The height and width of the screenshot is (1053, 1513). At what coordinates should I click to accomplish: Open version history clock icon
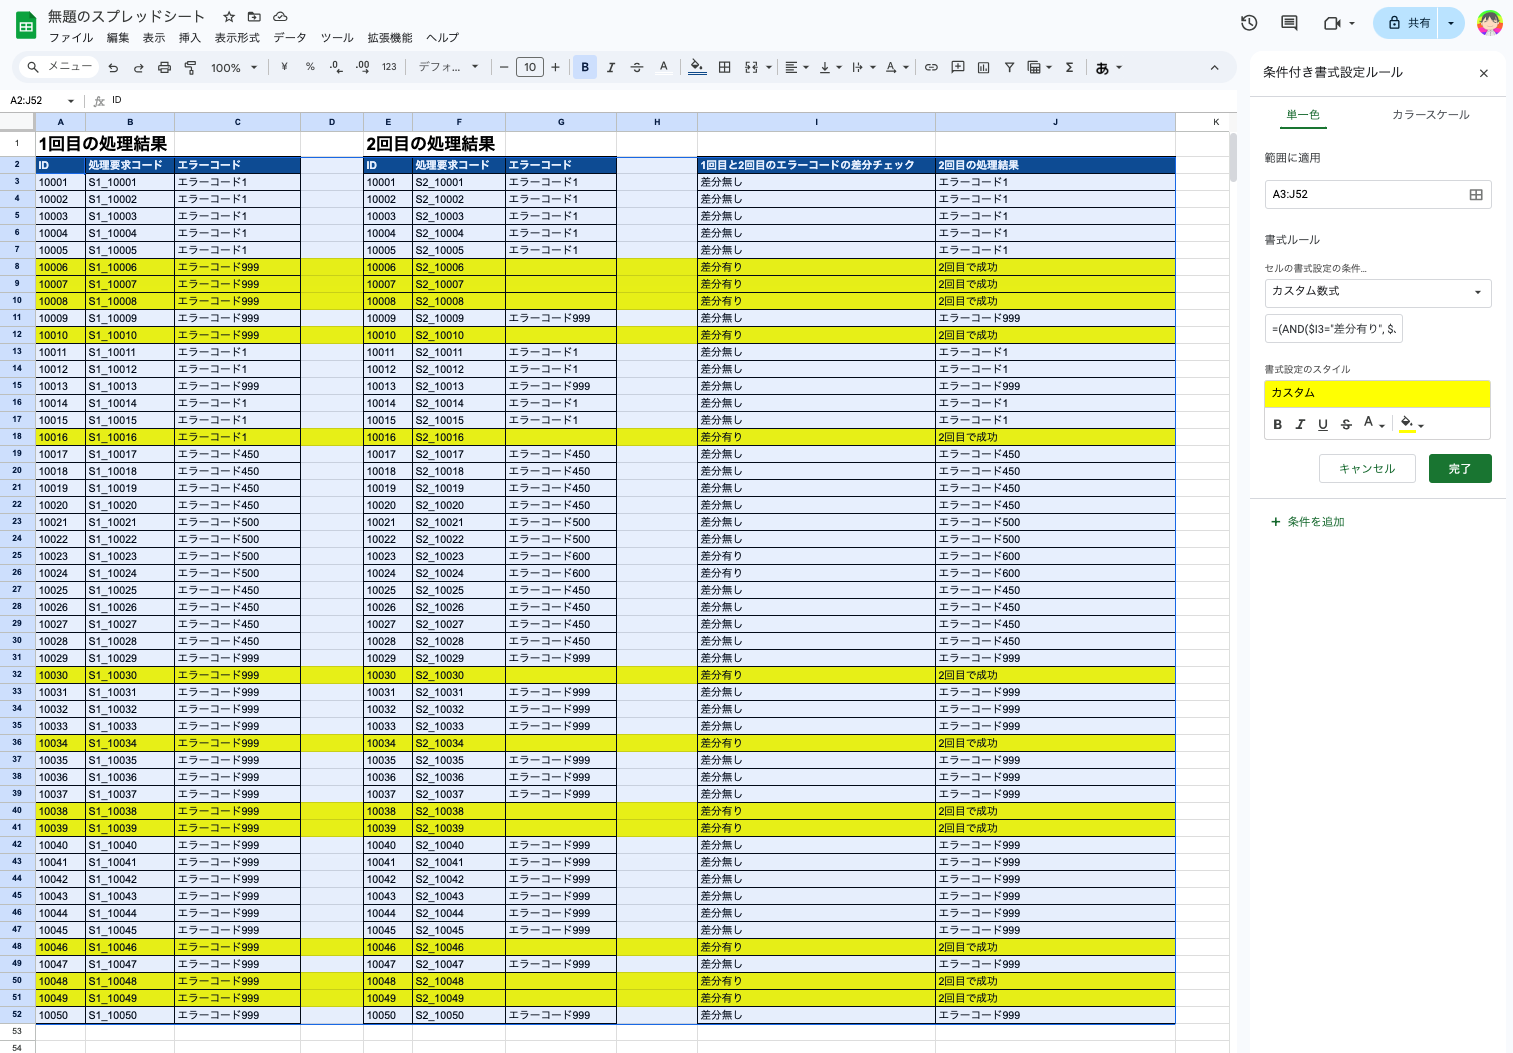pos(1249,22)
